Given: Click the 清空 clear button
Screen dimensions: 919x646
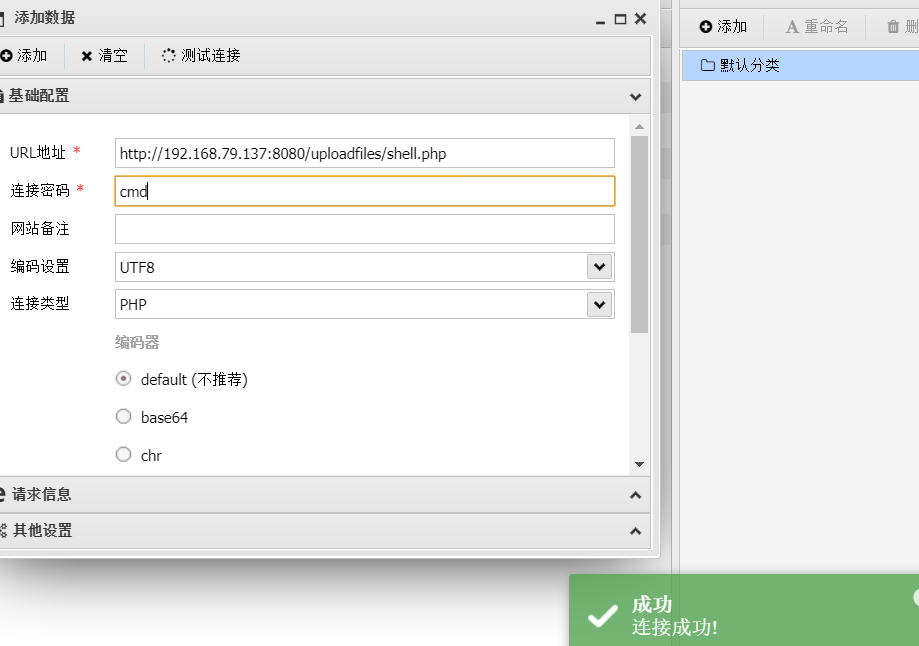Looking at the screenshot, I should pos(104,56).
